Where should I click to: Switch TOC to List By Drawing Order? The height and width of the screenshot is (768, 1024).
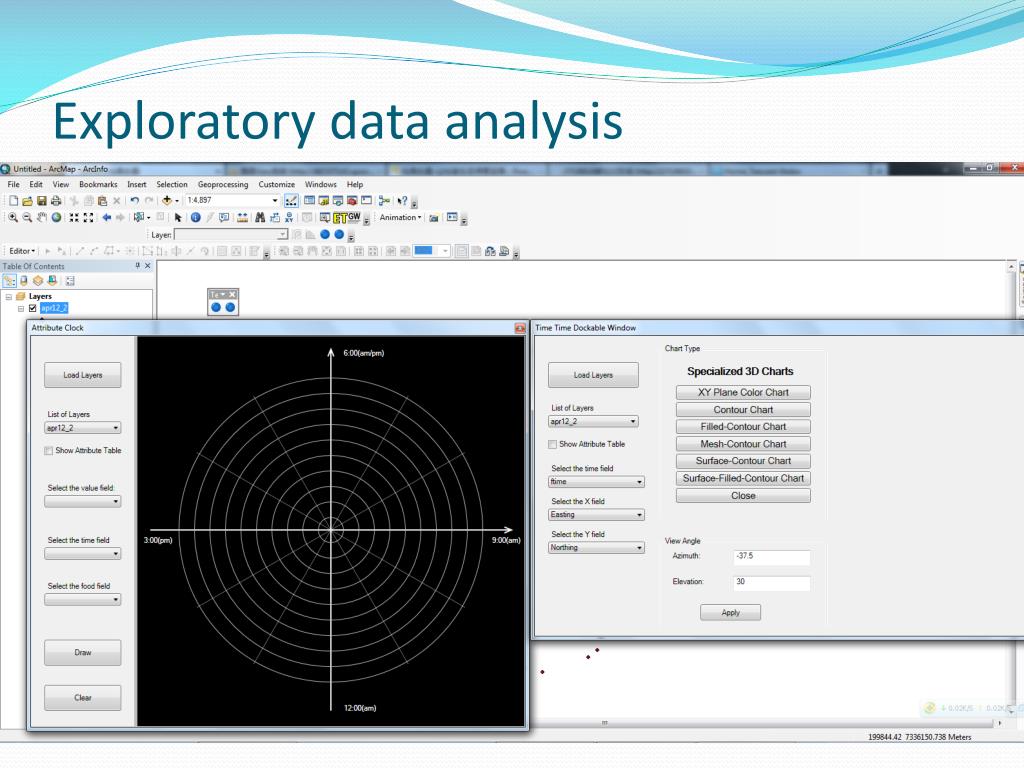9,281
